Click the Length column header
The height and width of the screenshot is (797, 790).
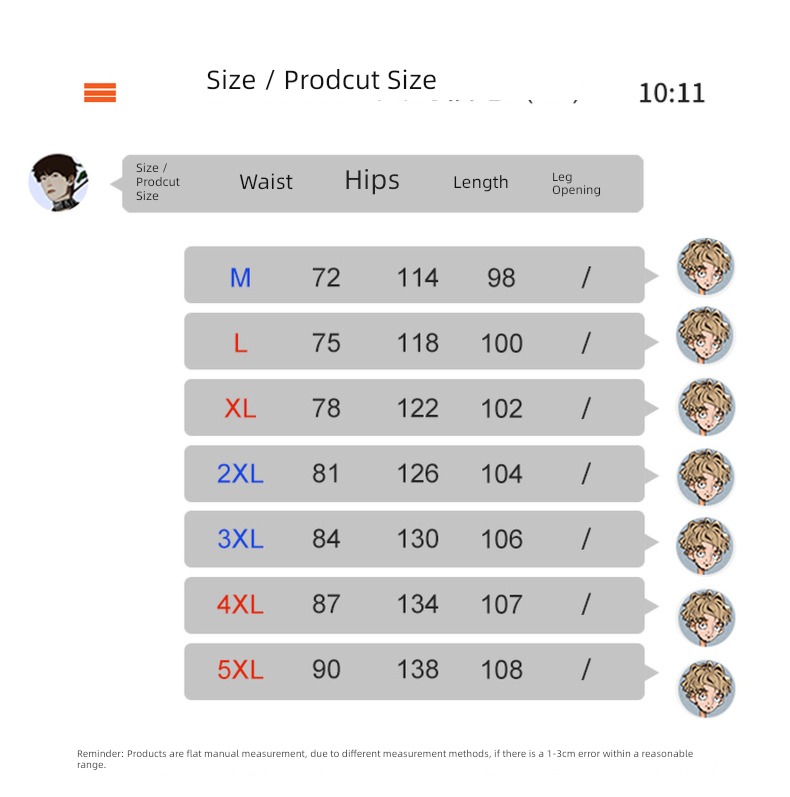tap(480, 182)
